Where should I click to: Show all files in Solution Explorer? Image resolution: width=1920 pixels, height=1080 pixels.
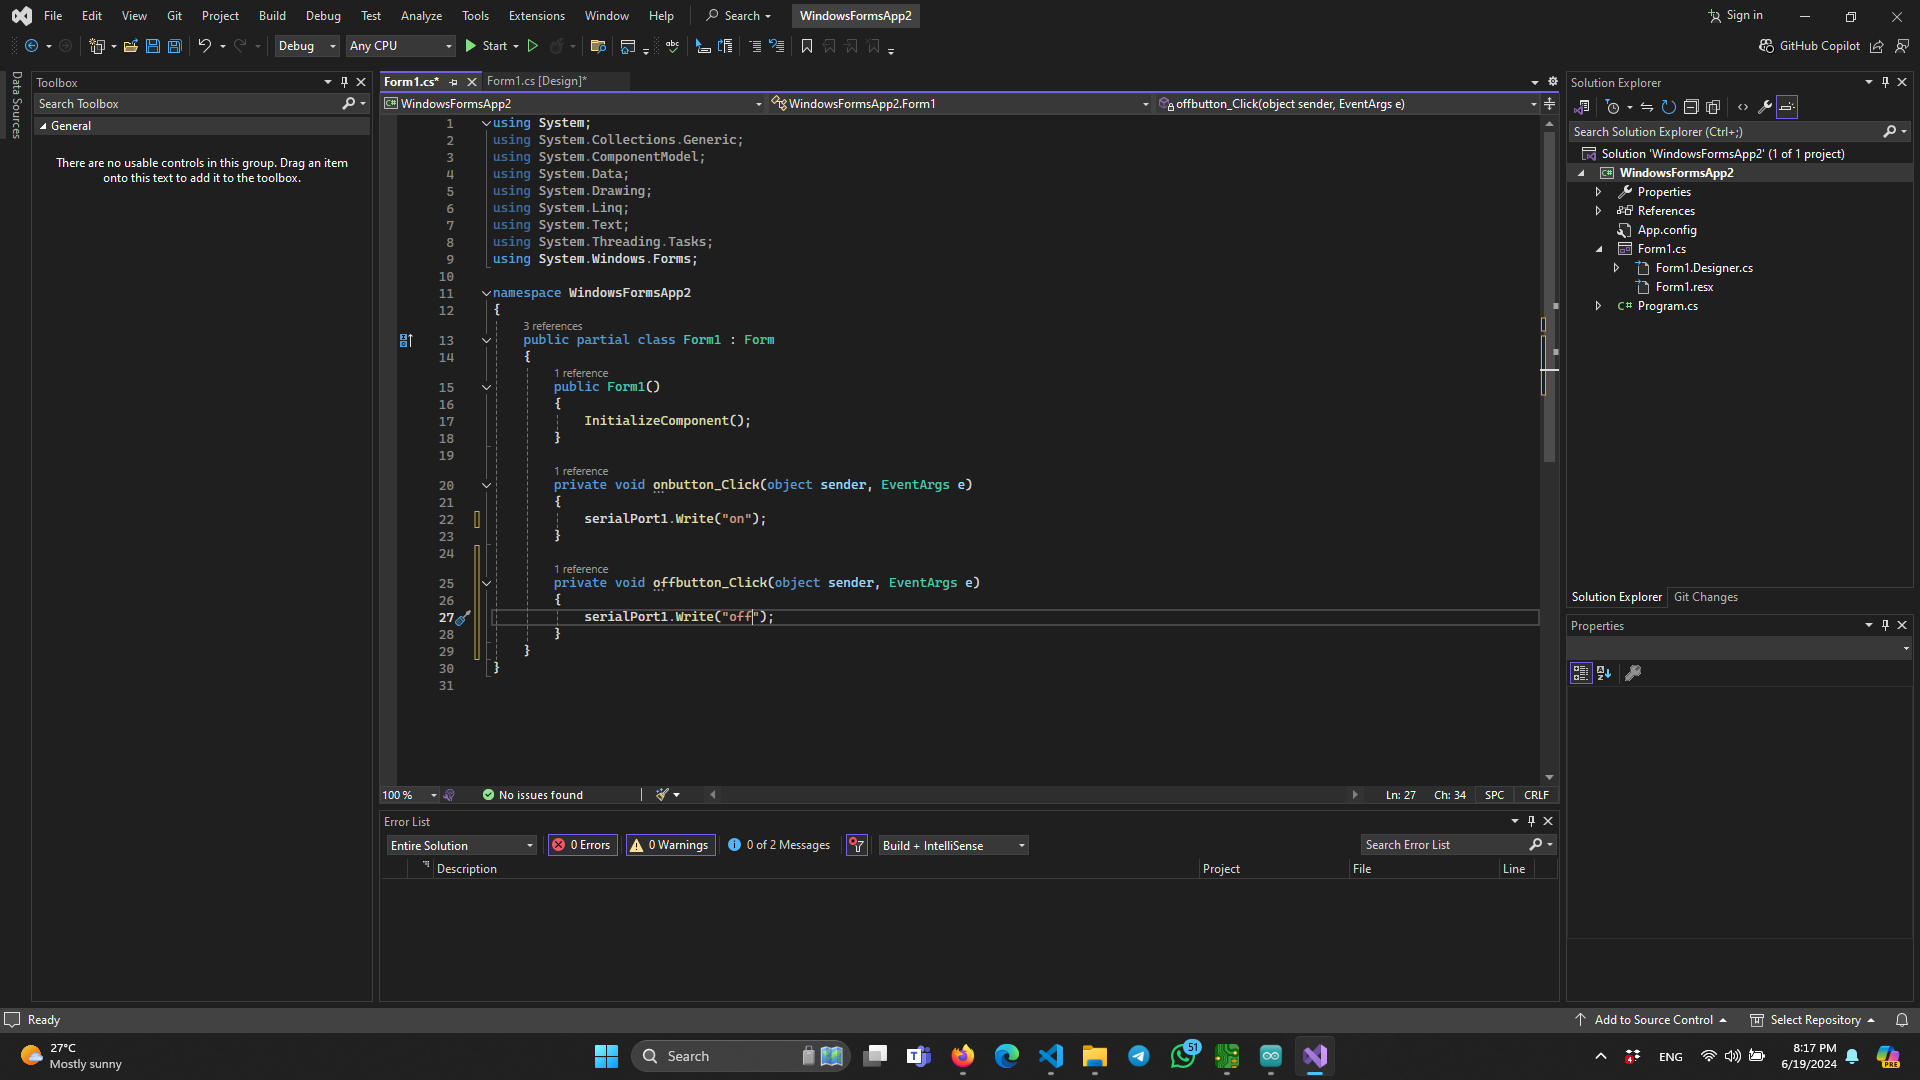click(x=1713, y=107)
